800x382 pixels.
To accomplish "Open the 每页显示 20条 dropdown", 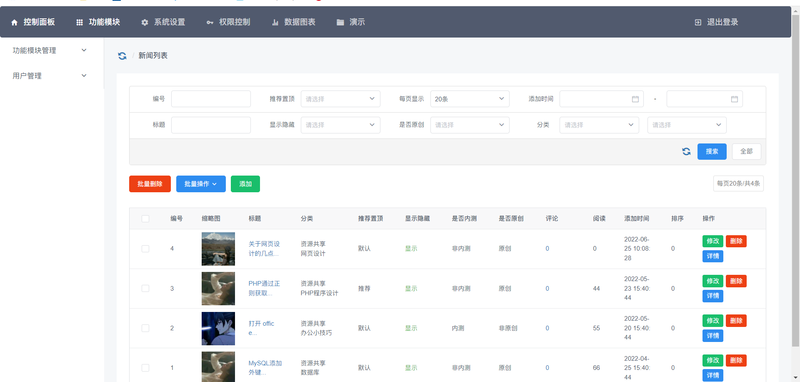I will pyautogui.click(x=470, y=99).
